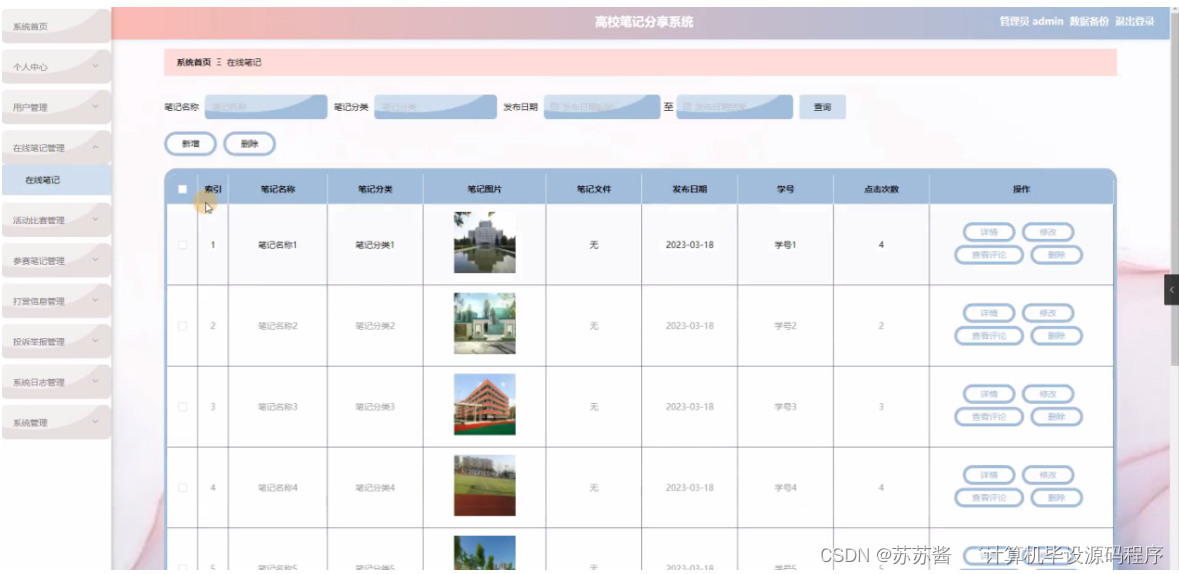Click 管理员 admin in the header
This screenshot has width=1179, height=574.
pyautogui.click(x=1031, y=21)
